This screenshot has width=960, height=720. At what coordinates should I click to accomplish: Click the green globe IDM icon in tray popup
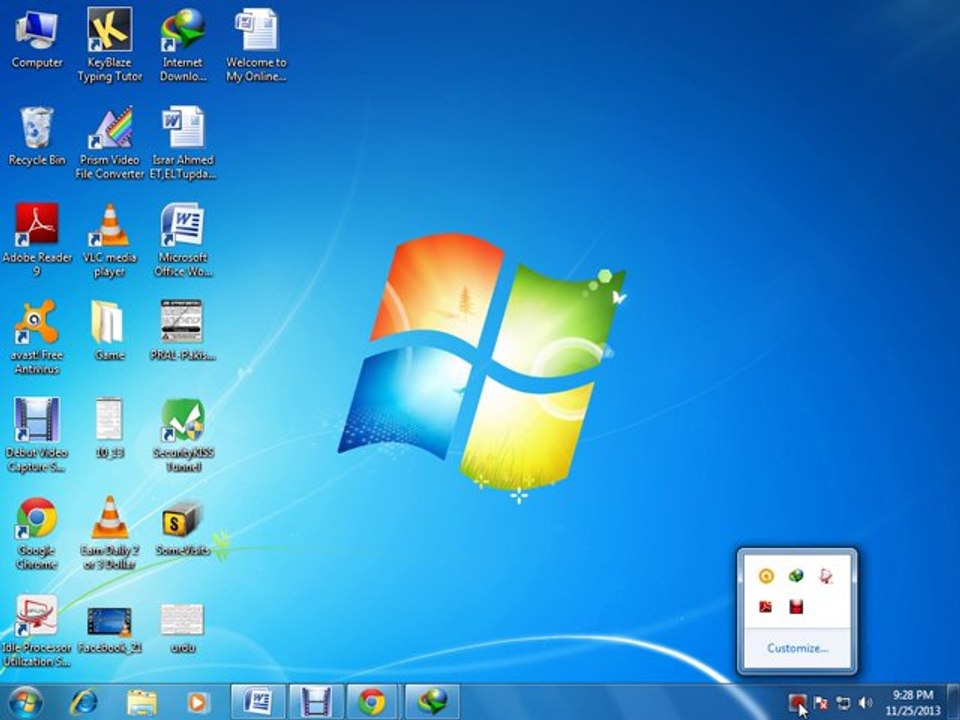[796, 576]
